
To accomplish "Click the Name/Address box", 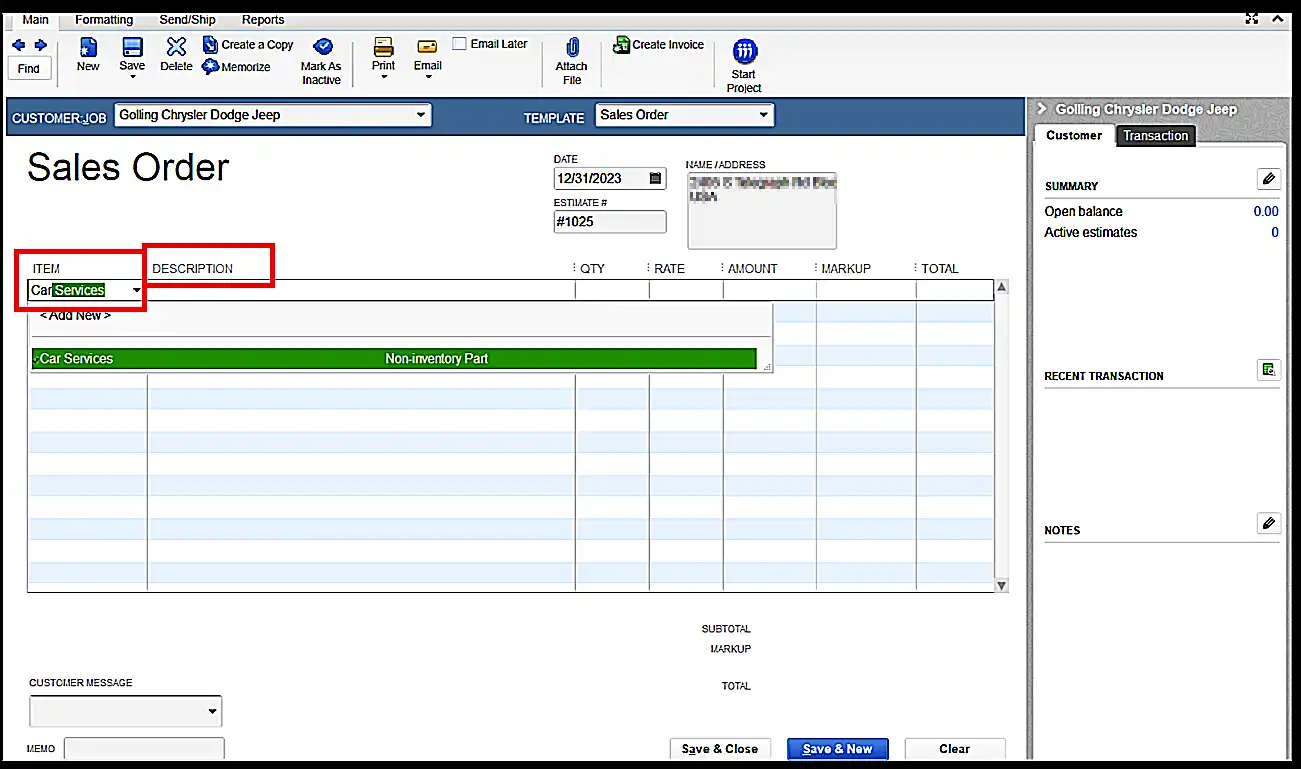I will coord(762,210).
